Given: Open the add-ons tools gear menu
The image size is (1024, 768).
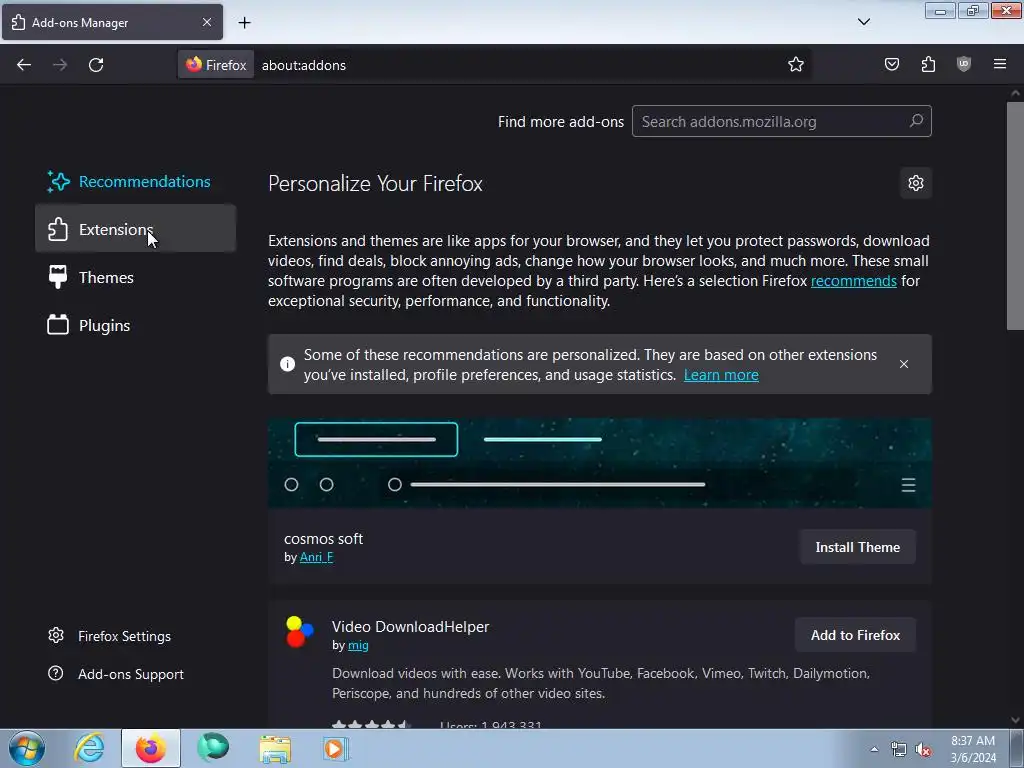Looking at the screenshot, I should (916, 183).
